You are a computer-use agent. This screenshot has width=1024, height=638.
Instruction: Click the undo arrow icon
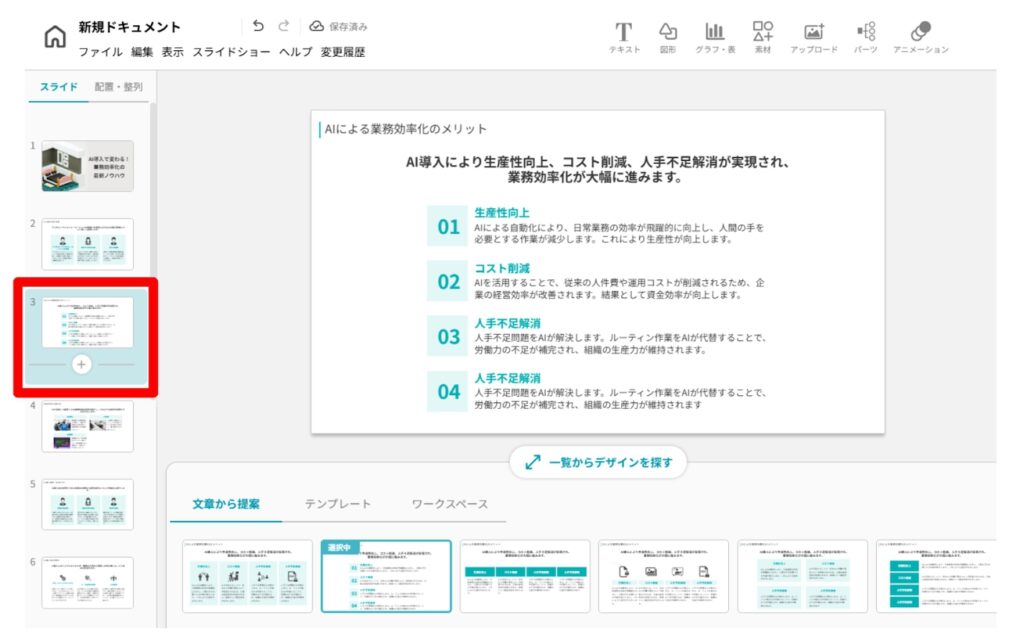258,26
